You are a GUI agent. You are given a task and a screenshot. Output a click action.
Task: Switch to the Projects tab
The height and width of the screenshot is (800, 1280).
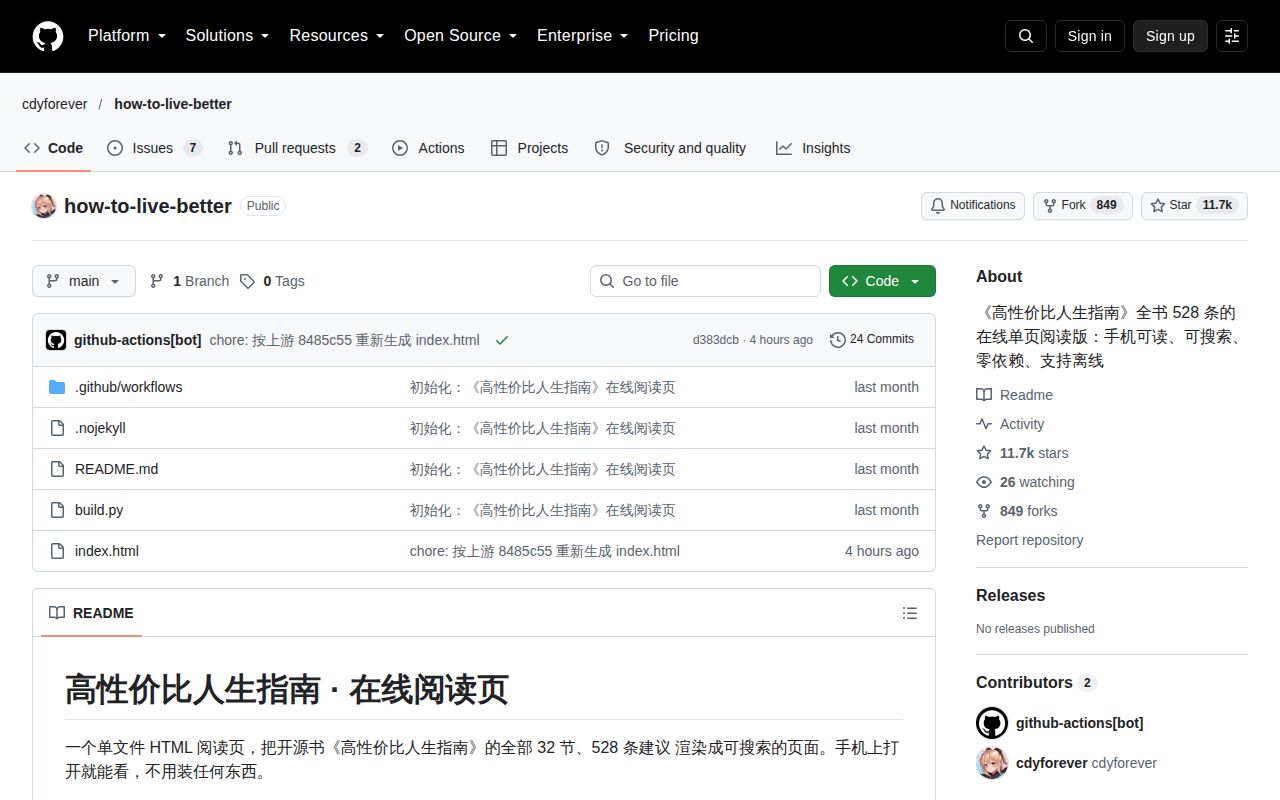pyautogui.click(x=529, y=148)
